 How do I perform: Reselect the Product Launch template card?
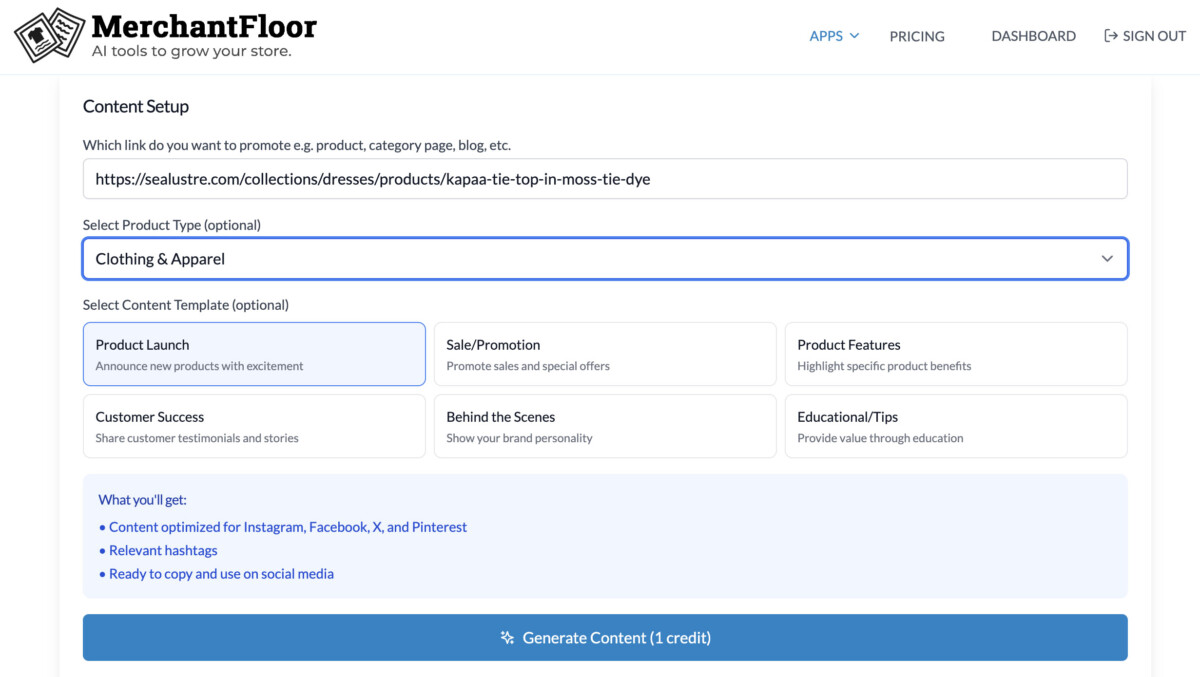tap(253, 353)
